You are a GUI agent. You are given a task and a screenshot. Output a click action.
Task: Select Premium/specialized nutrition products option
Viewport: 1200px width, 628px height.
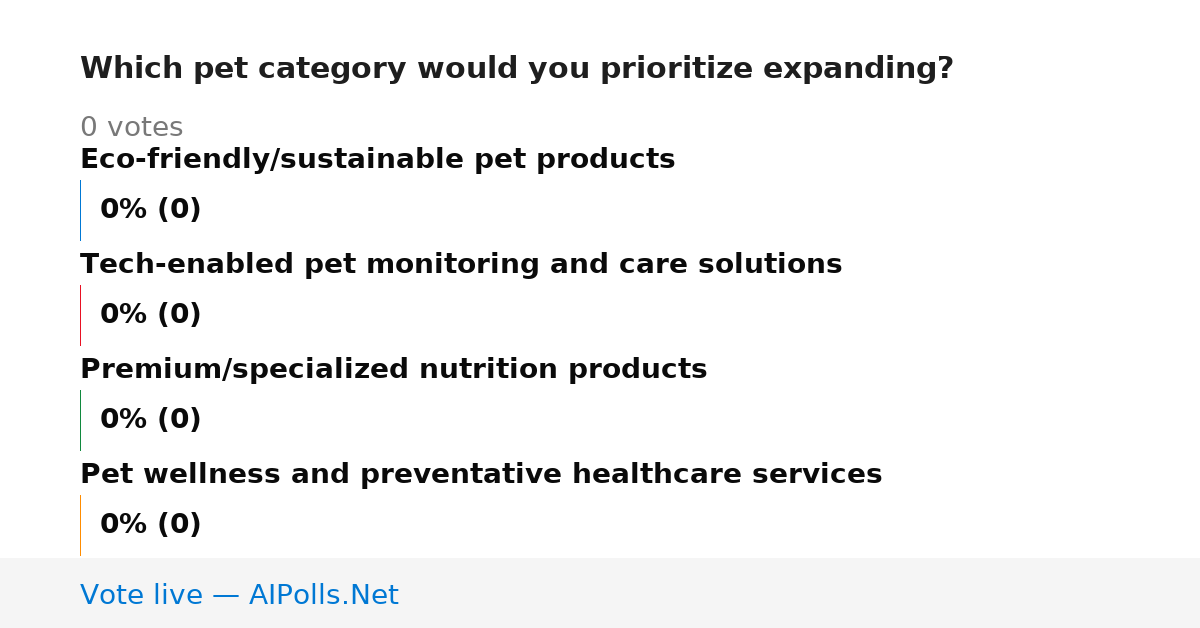(x=393, y=370)
